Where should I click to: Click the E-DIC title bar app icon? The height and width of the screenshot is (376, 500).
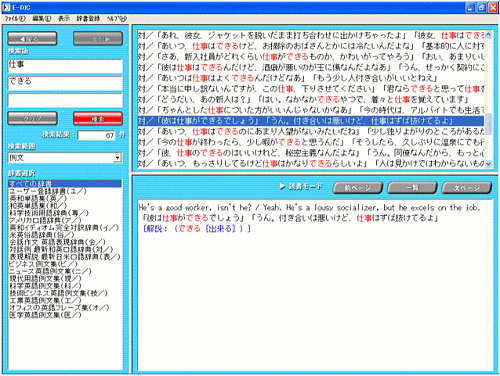[x=6, y=7]
